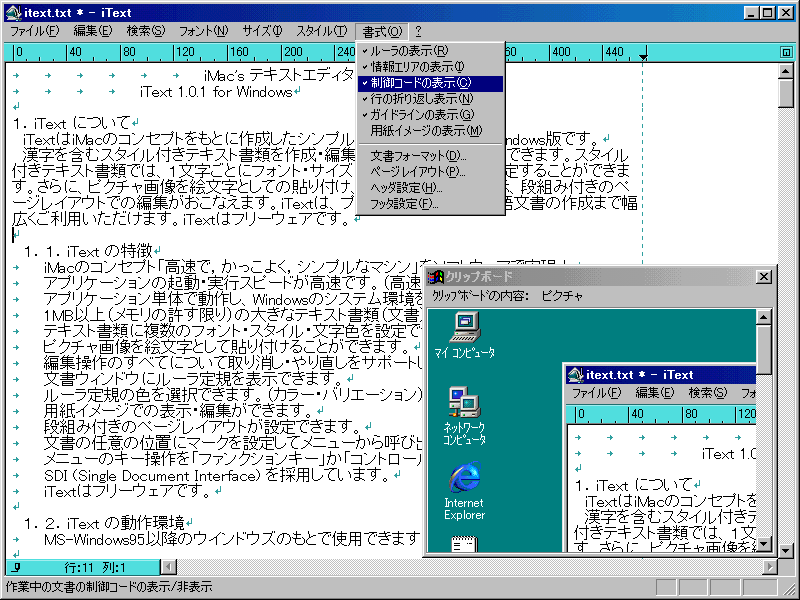Click heading 1. 2. iText の動作環境
The height and width of the screenshot is (600, 800).
tap(104, 523)
